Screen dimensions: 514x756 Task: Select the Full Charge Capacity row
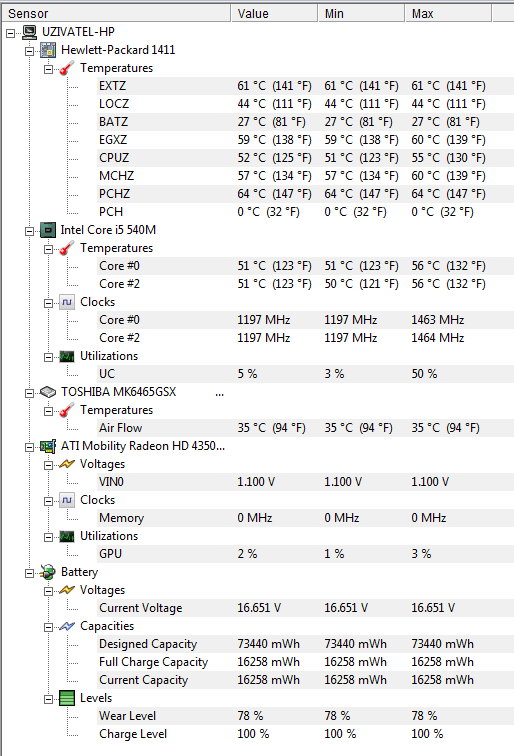pyautogui.click(x=305, y=662)
